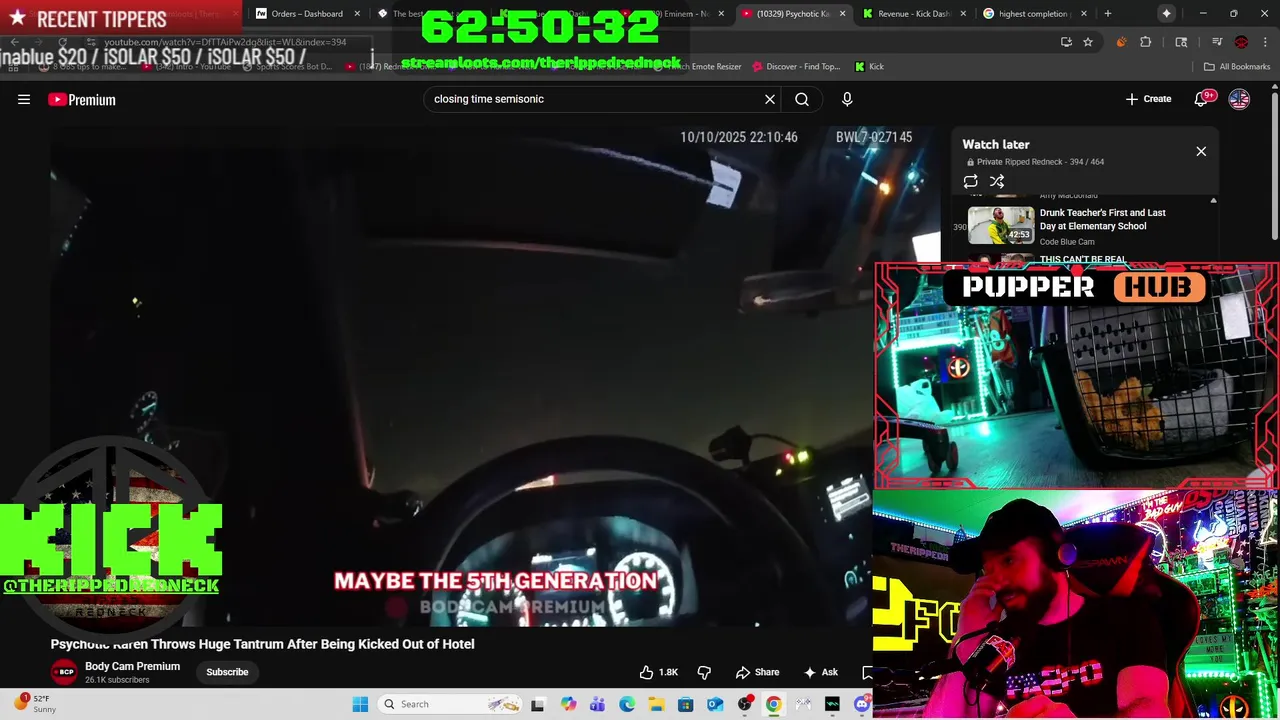Open the All Bookmarks folder
Screen dimensions: 1280x720
point(1237,67)
